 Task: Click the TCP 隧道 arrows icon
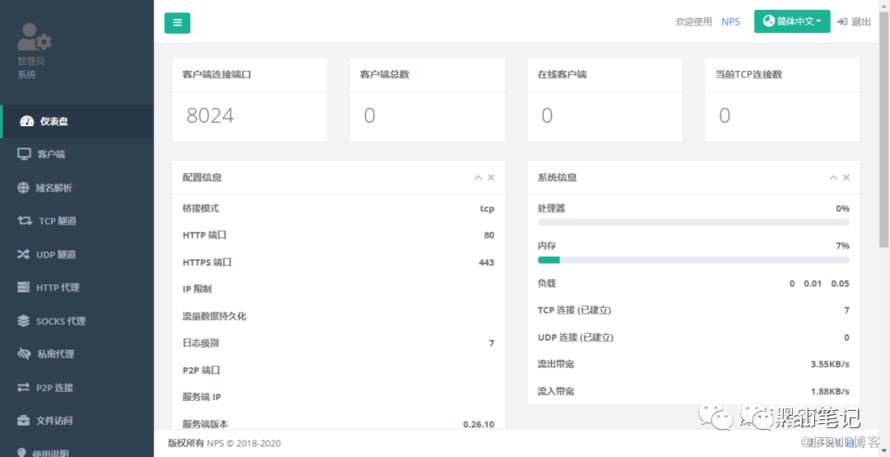tap(25, 221)
